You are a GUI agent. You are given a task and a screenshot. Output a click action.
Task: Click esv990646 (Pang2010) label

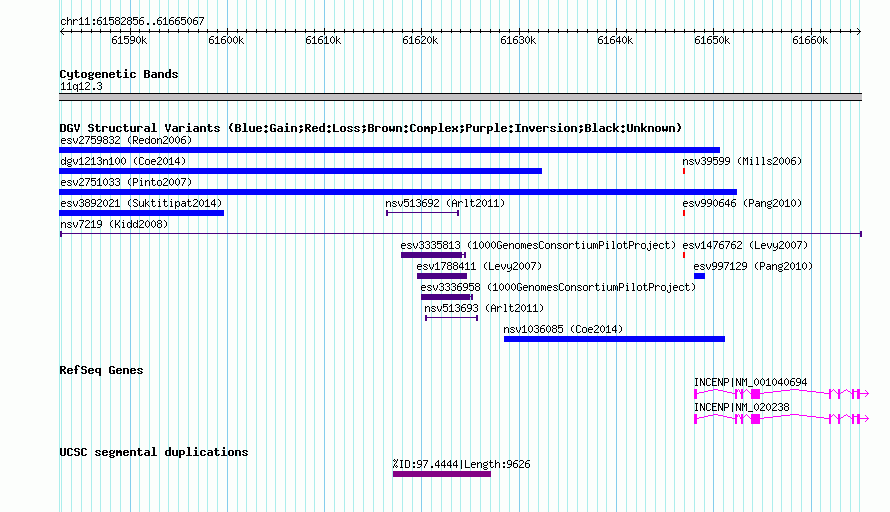coord(742,203)
